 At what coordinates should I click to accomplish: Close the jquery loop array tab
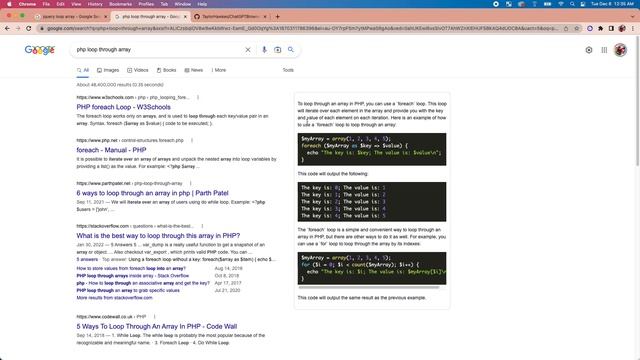pos(106,17)
